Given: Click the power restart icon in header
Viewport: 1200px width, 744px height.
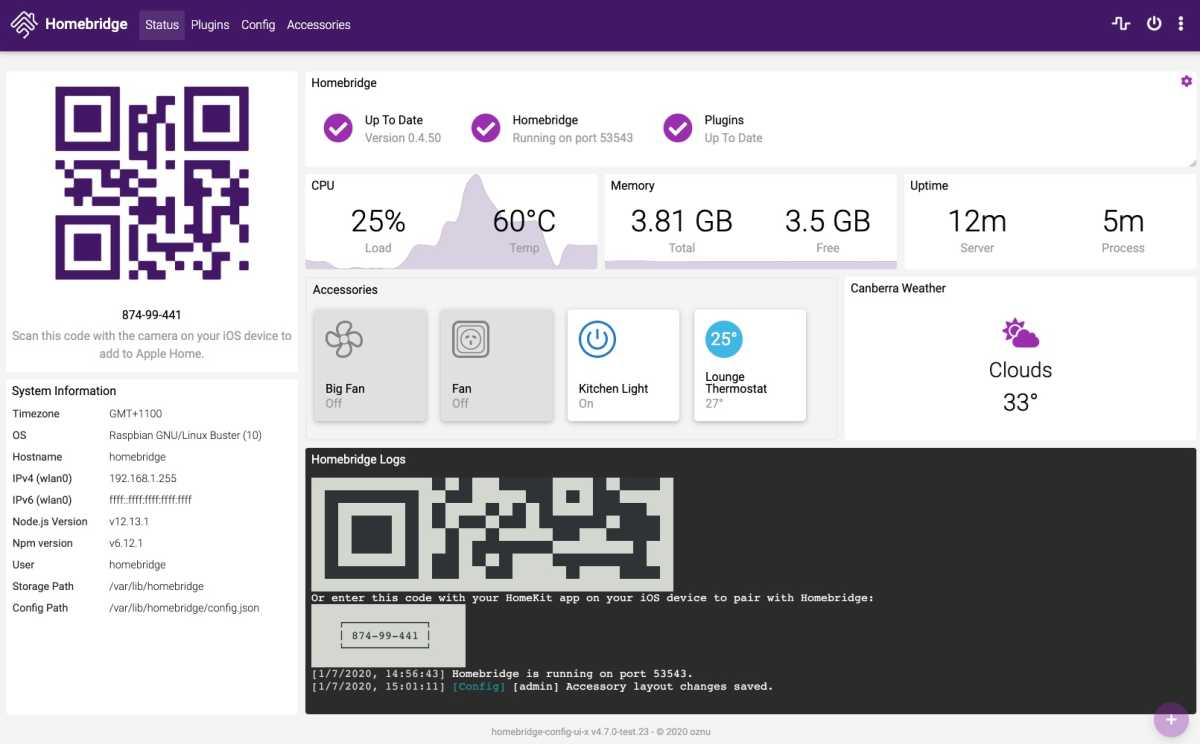Looking at the screenshot, I should click(1154, 24).
